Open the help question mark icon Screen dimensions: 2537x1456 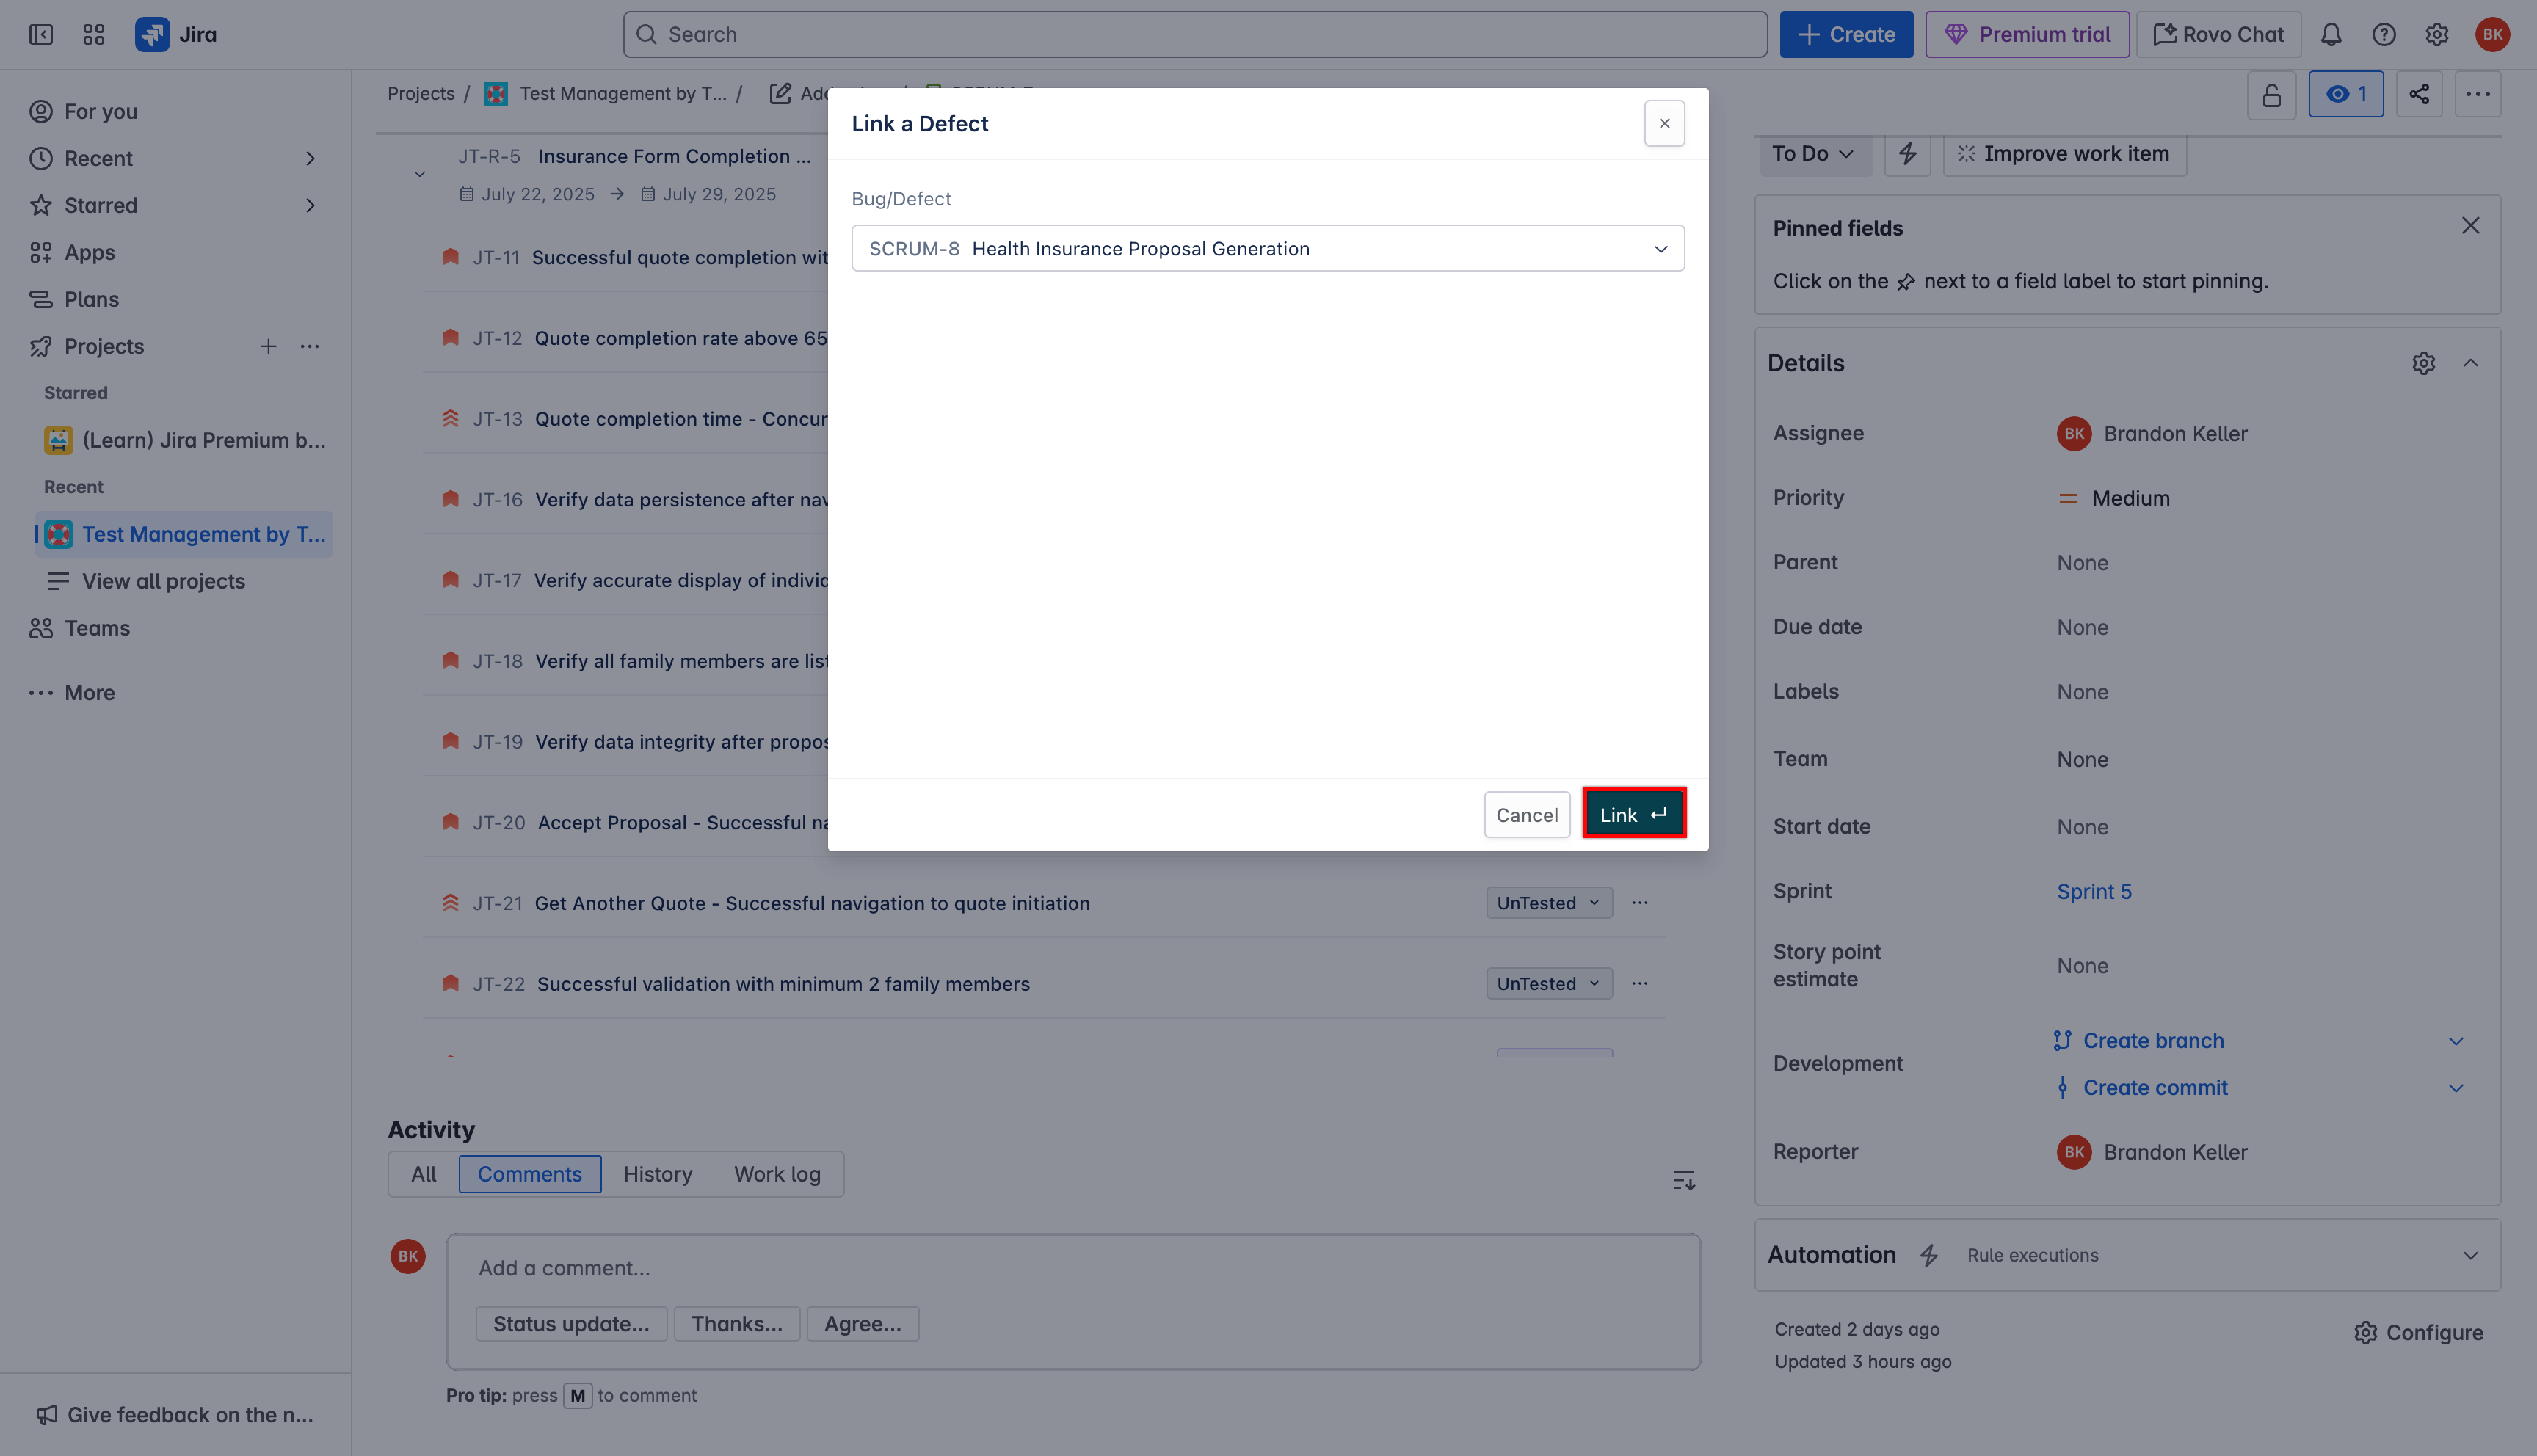tap(2384, 35)
